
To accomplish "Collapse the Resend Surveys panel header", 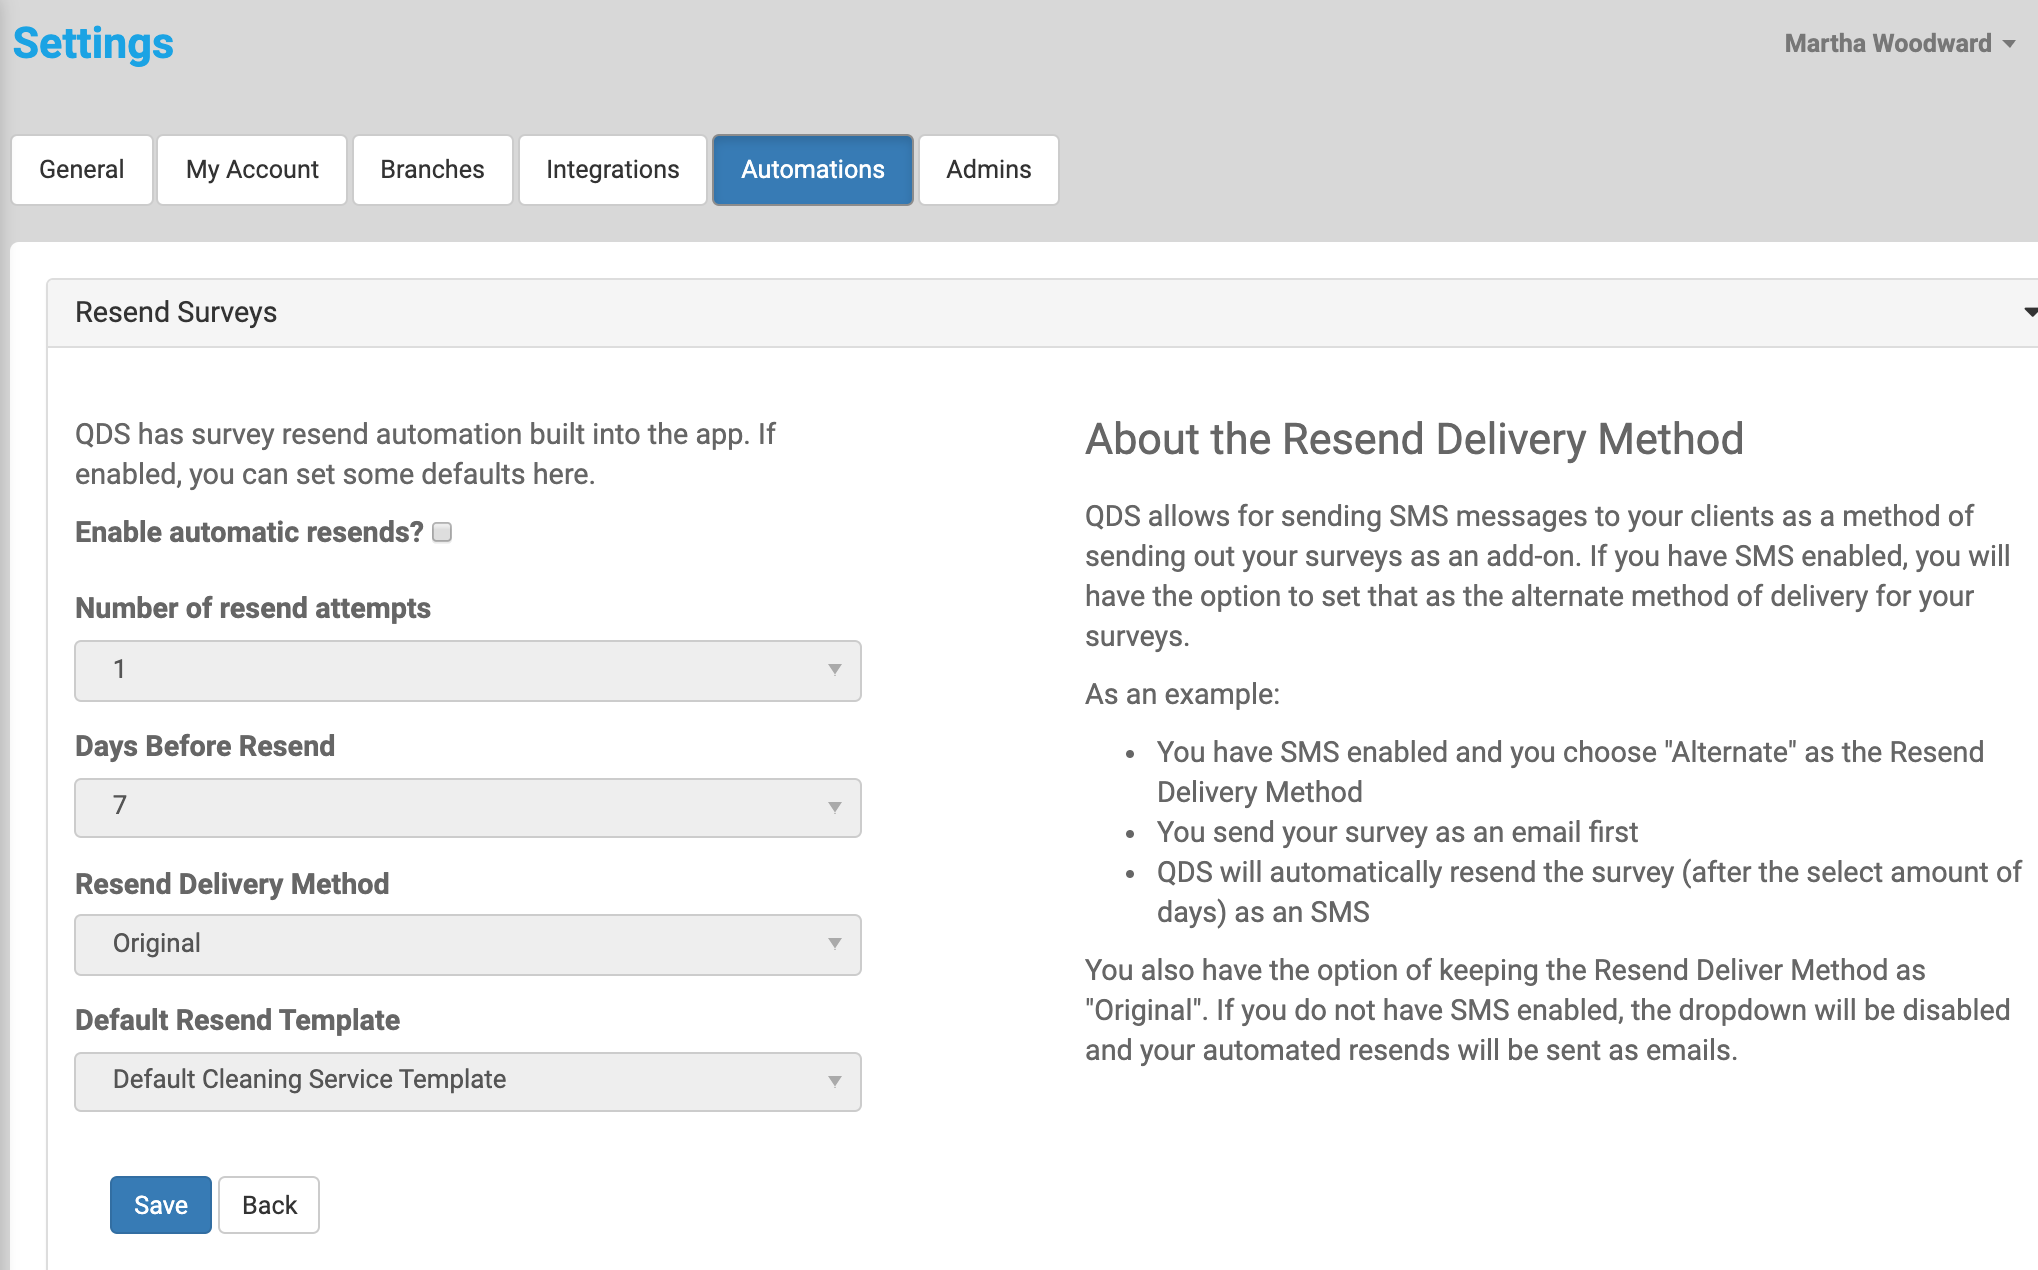I will coord(176,313).
